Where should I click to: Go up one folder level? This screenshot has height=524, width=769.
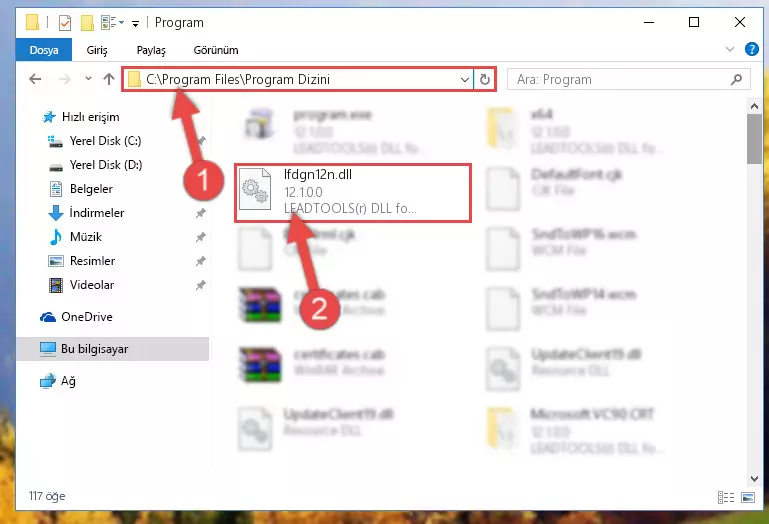coord(109,79)
